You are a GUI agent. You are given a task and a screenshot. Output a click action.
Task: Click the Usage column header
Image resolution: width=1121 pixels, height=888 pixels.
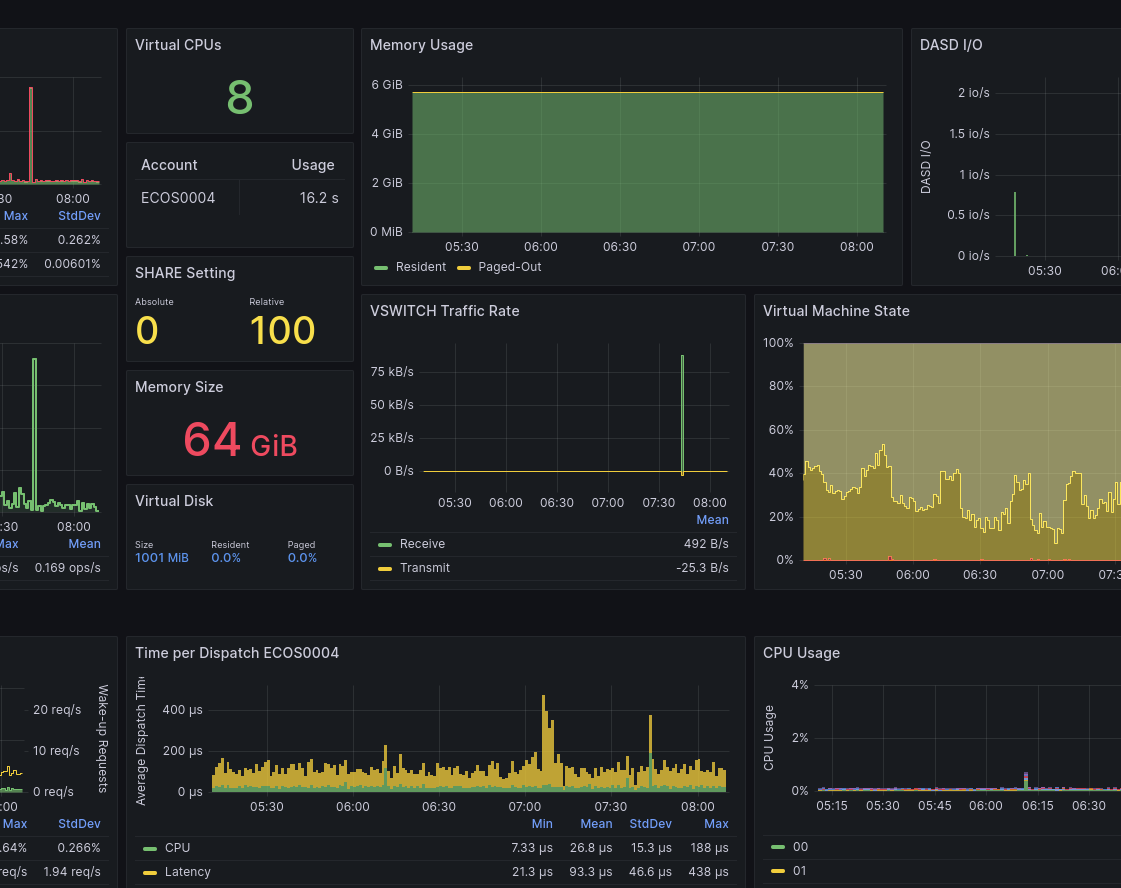pyautogui.click(x=312, y=165)
